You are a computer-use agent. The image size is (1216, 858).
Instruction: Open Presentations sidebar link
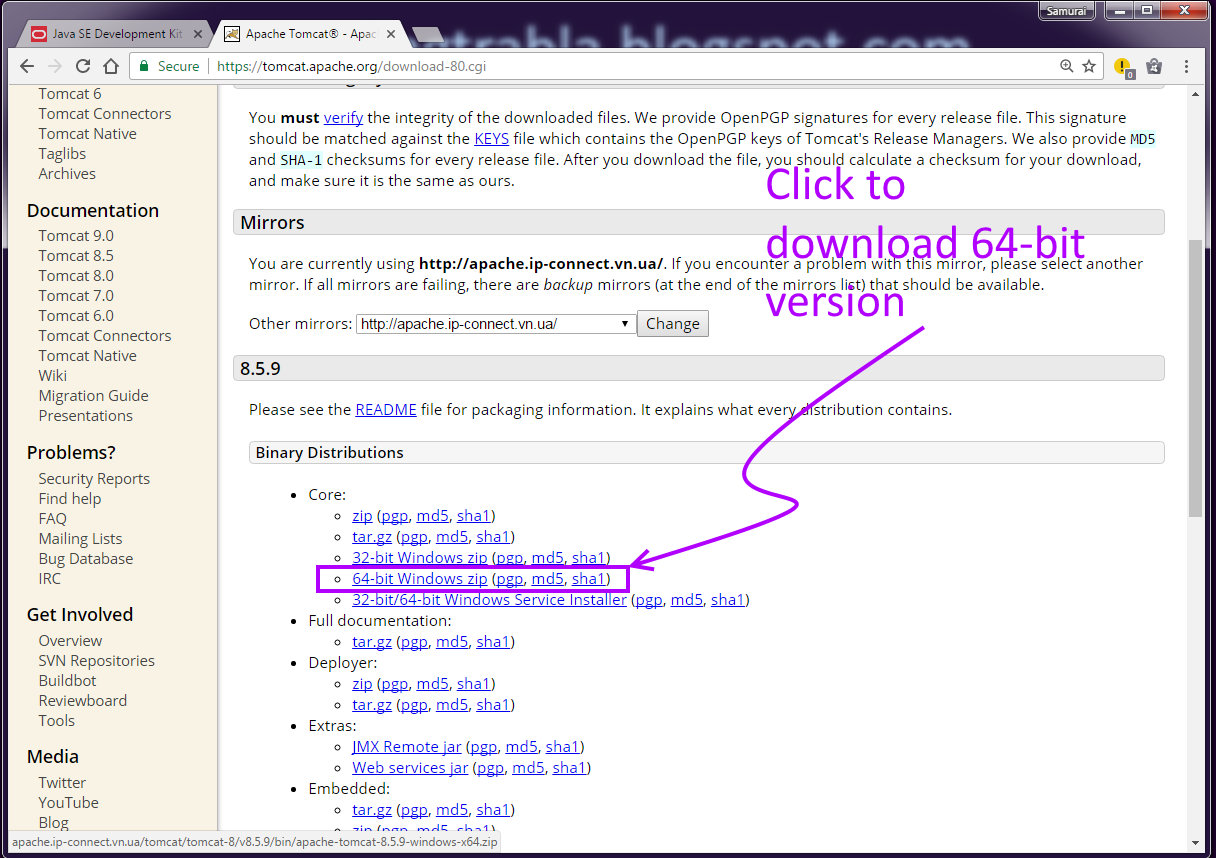point(85,416)
